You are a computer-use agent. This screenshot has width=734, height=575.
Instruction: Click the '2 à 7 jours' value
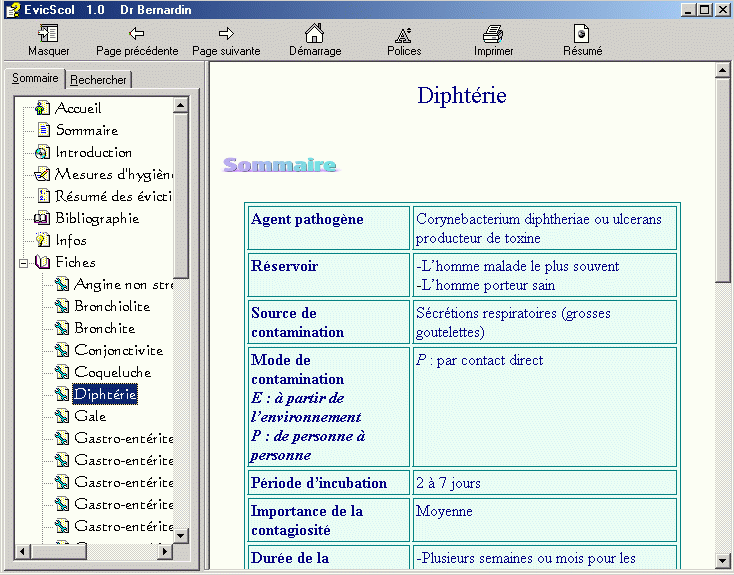pyautogui.click(x=448, y=483)
